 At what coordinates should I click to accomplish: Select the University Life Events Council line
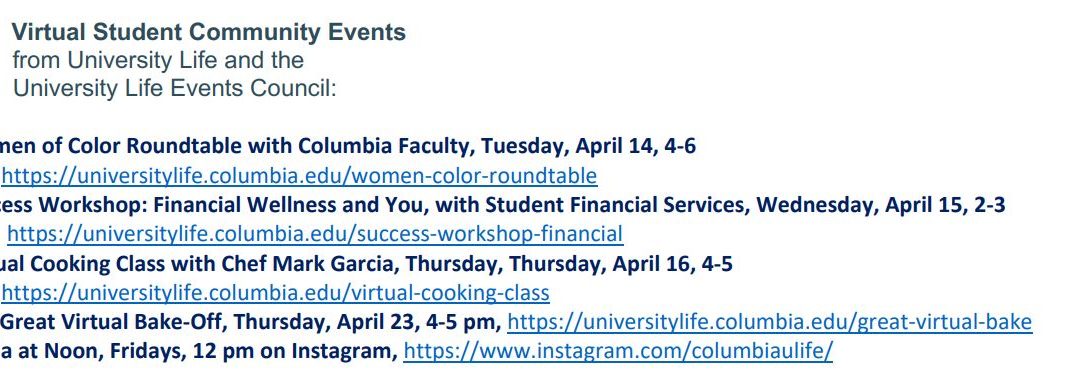tap(174, 89)
